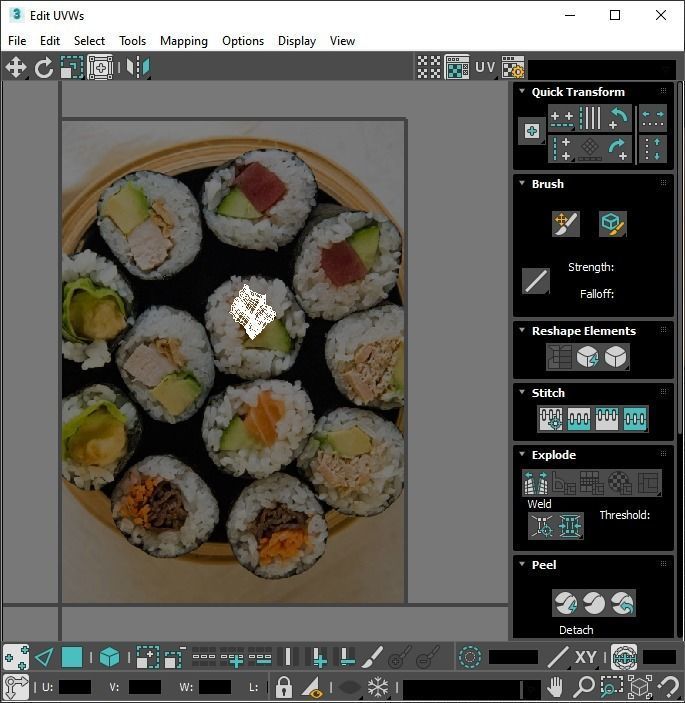
Task: Select the Move selected subobjects tool
Action: click(x=16, y=68)
